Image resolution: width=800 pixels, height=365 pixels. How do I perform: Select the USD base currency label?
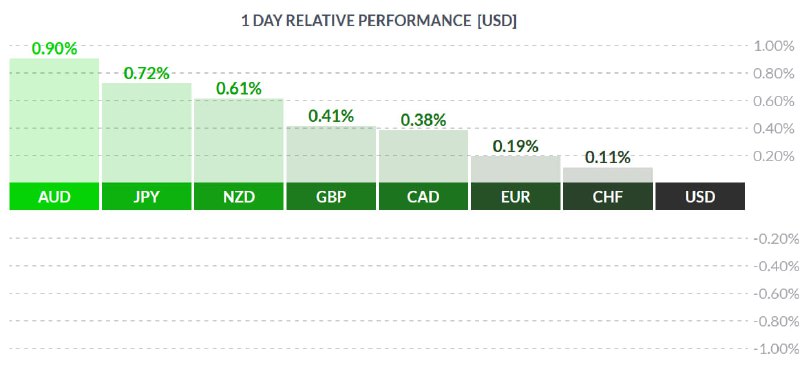pos(701,197)
